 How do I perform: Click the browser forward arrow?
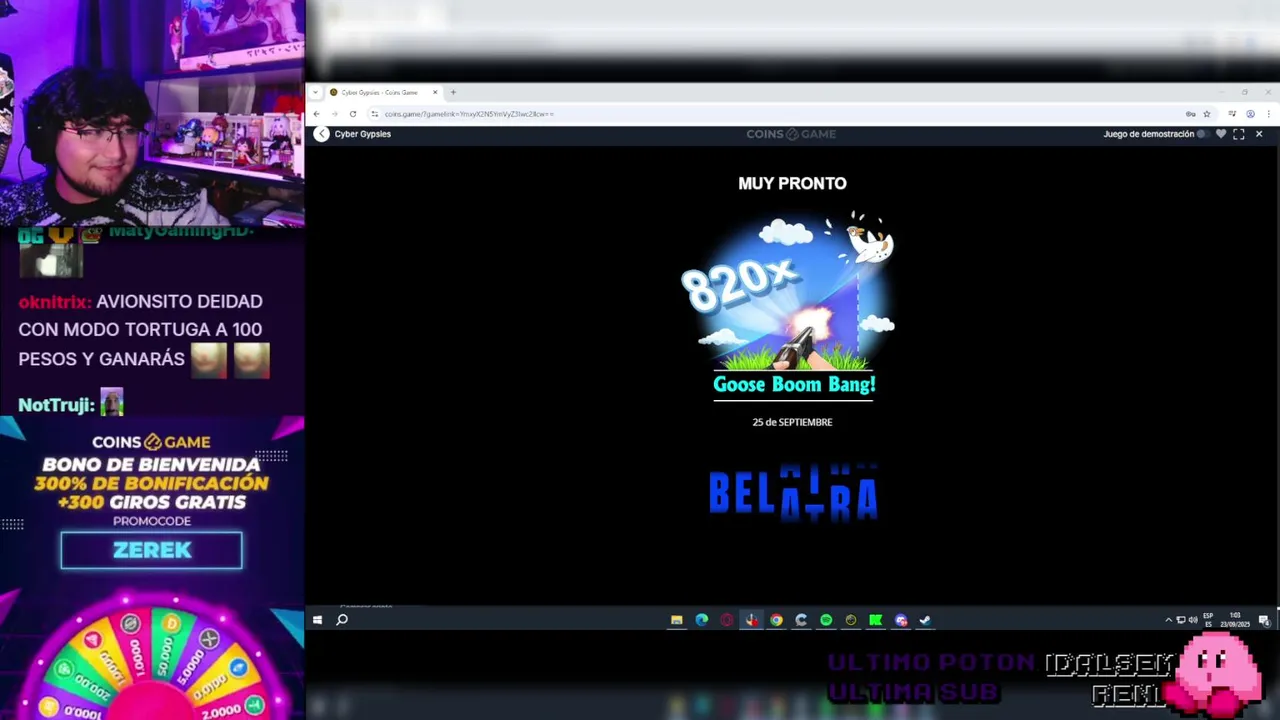pos(334,114)
